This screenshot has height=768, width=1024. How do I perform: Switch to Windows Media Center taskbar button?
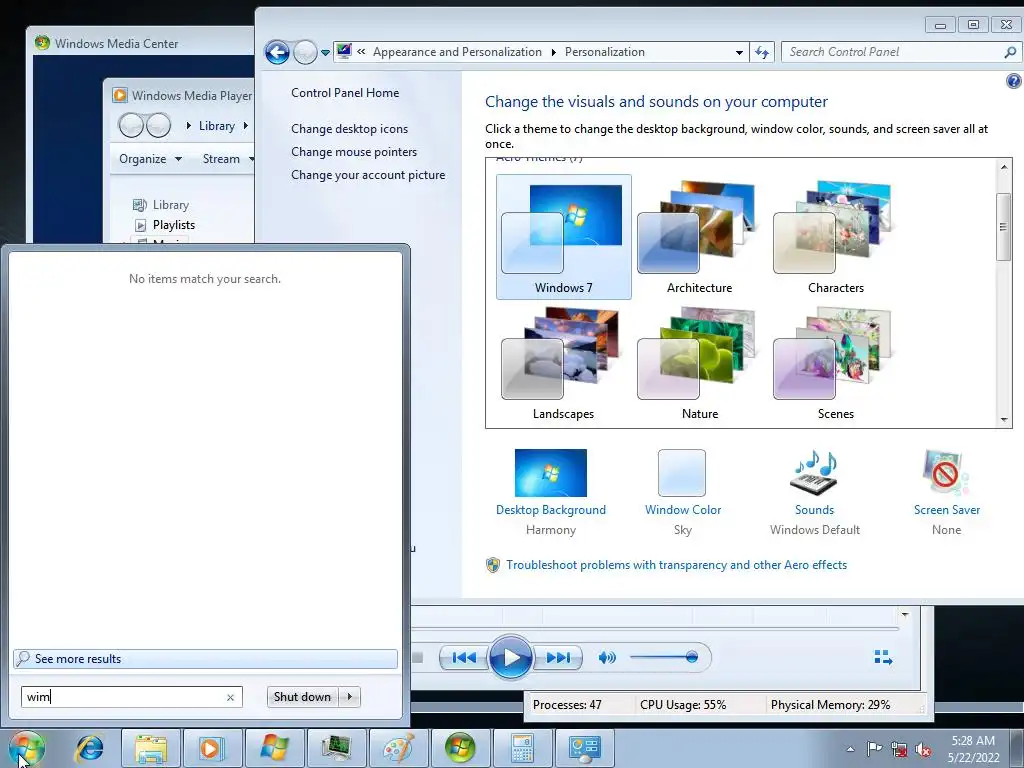click(x=460, y=748)
